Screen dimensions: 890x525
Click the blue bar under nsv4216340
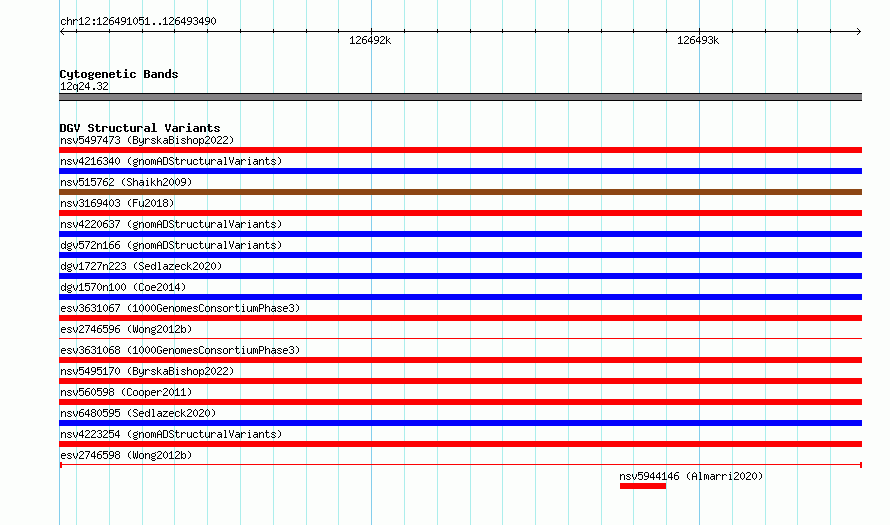click(460, 171)
